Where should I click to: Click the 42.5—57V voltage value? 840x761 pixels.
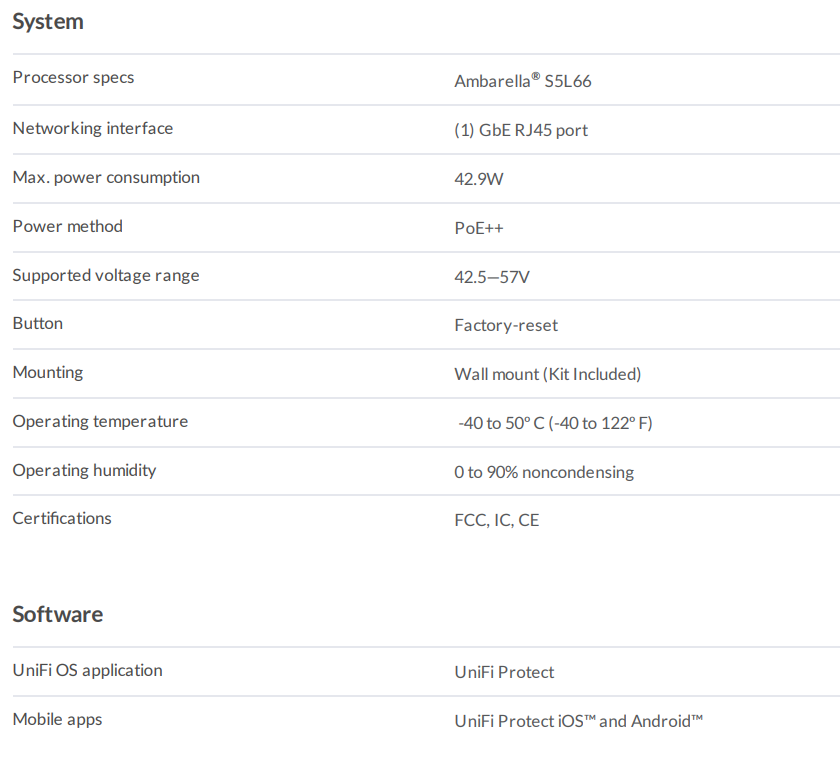click(x=492, y=277)
